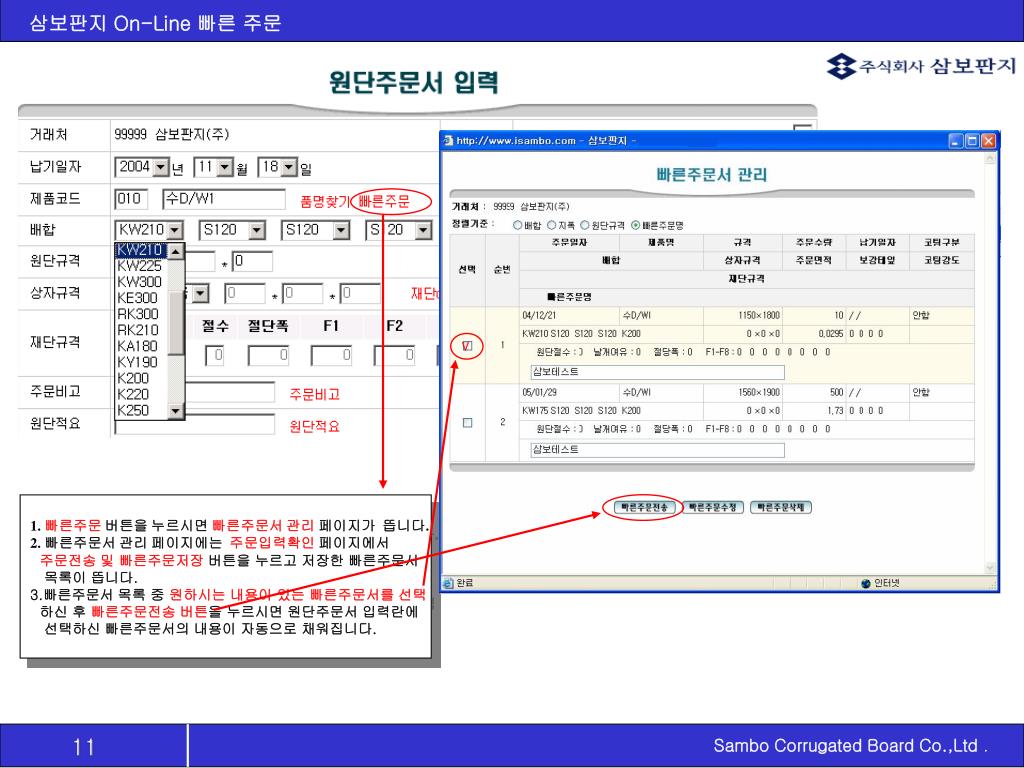This screenshot has width=1024, height=768.
Task: Click the 삼보테스트 name field in row 2
Action: tap(657, 450)
